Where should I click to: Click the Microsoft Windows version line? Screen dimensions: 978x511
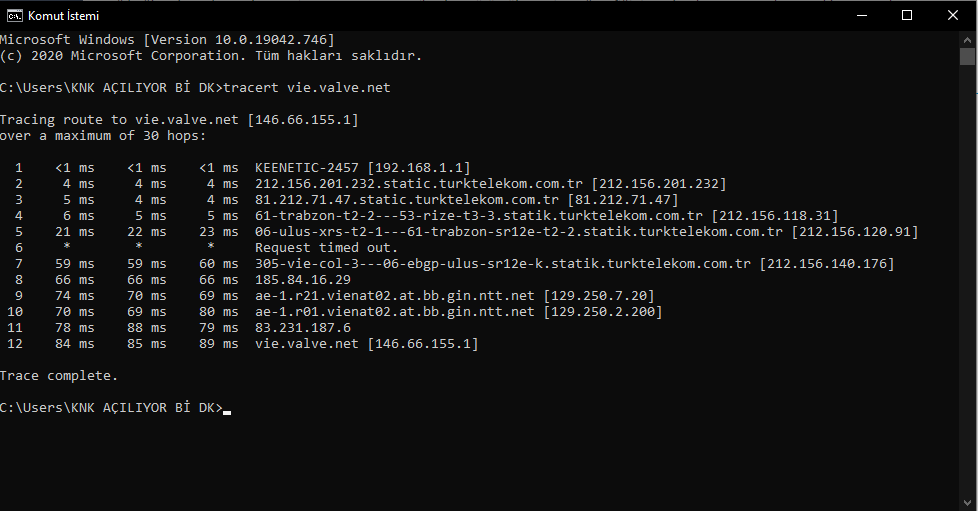tap(167, 40)
